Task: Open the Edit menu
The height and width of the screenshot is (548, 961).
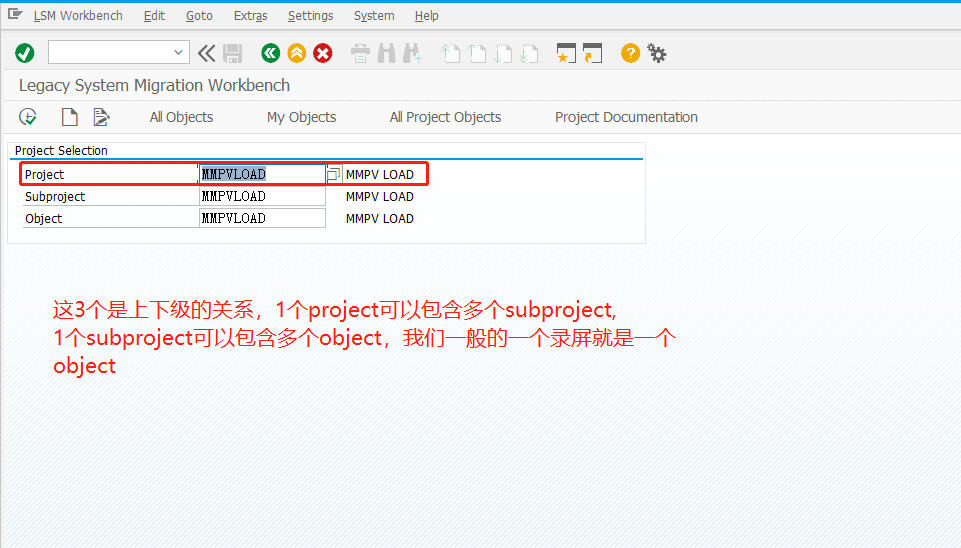Action: tap(154, 15)
